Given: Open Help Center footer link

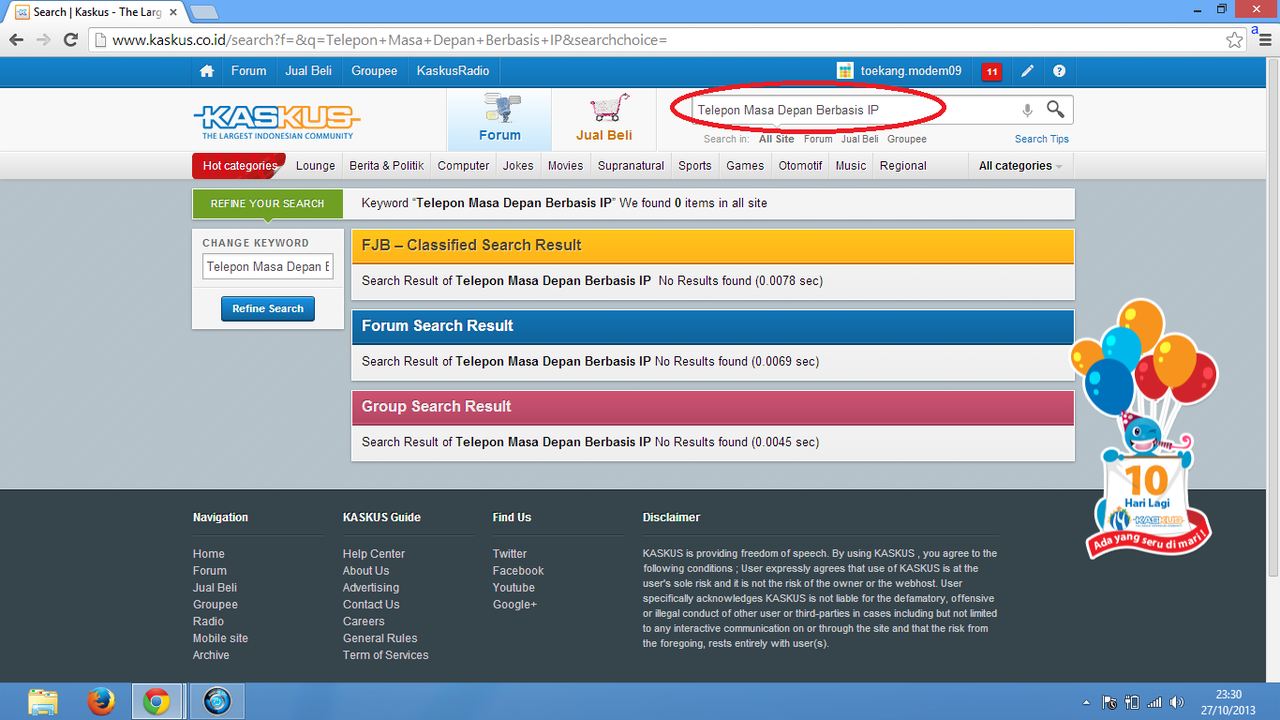Looking at the screenshot, I should coord(374,554).
